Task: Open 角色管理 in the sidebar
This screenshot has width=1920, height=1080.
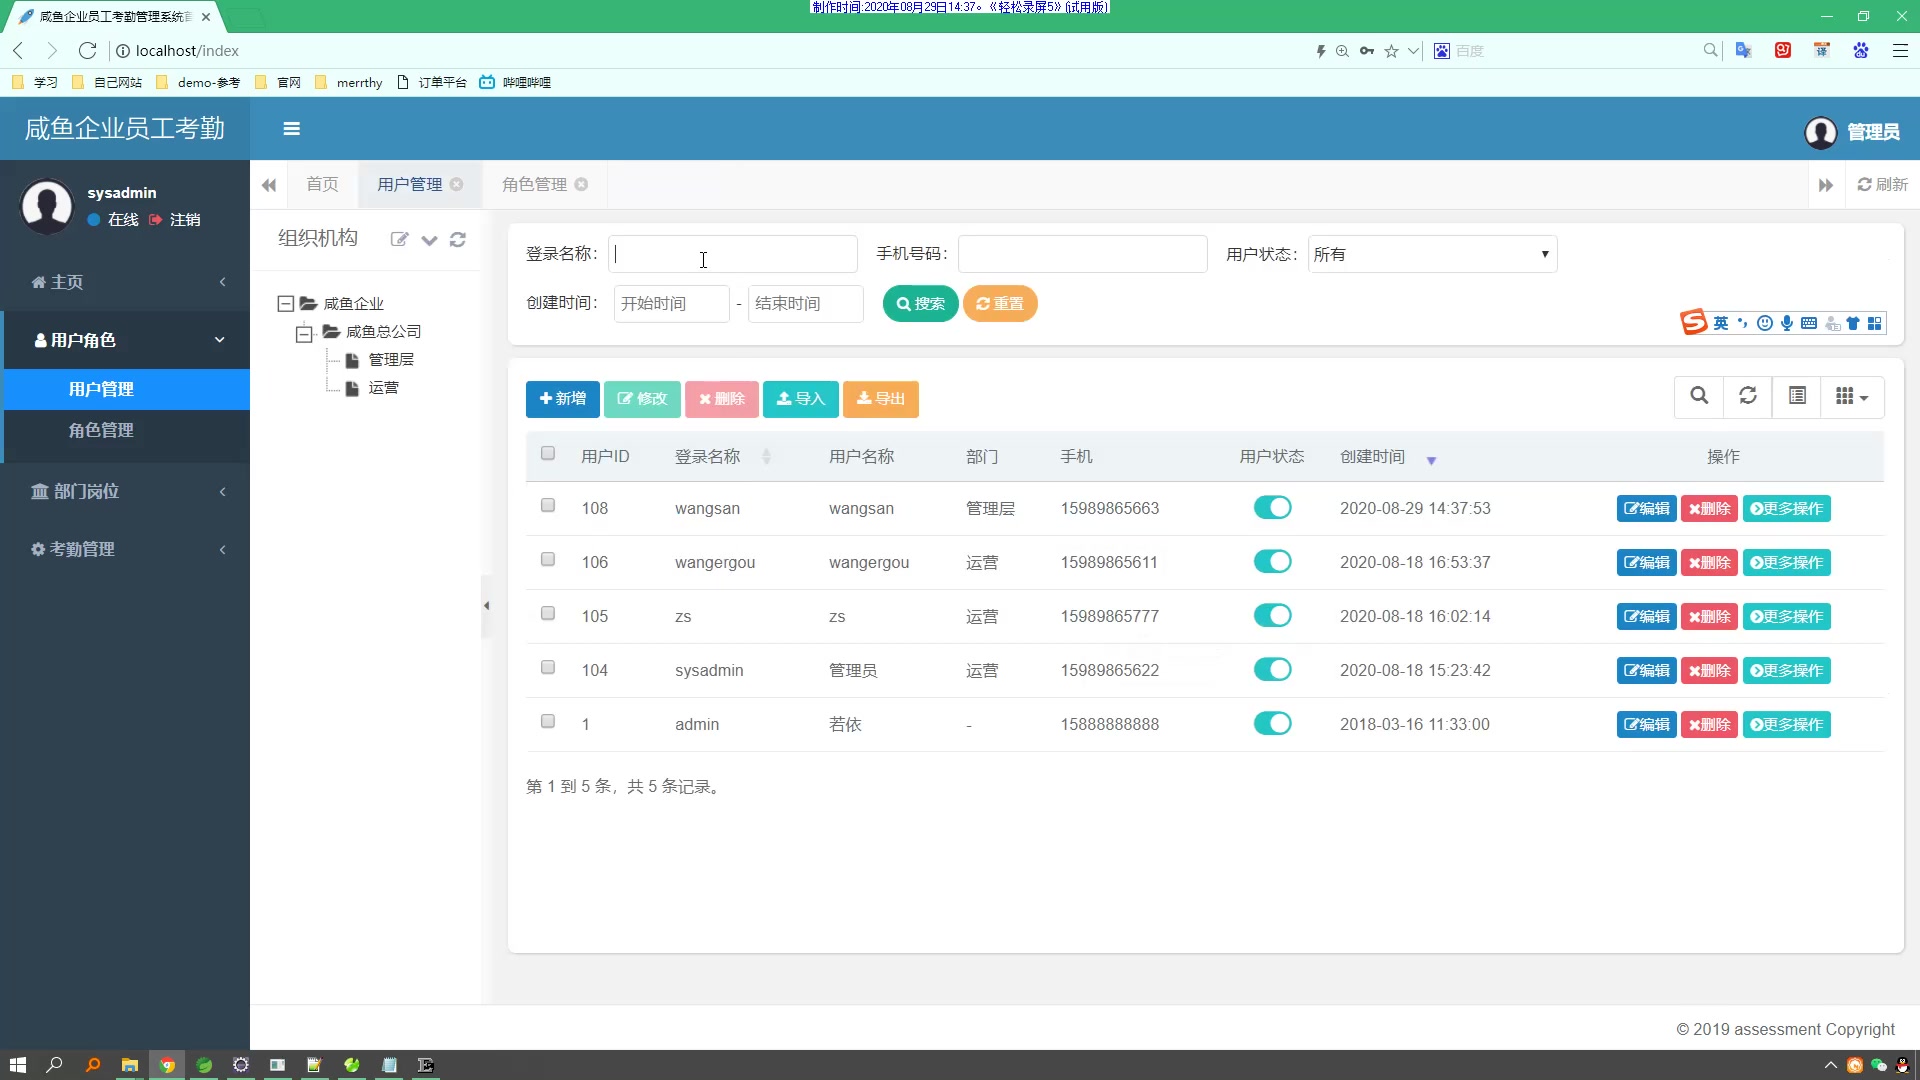Action: [x=101, y=430]
